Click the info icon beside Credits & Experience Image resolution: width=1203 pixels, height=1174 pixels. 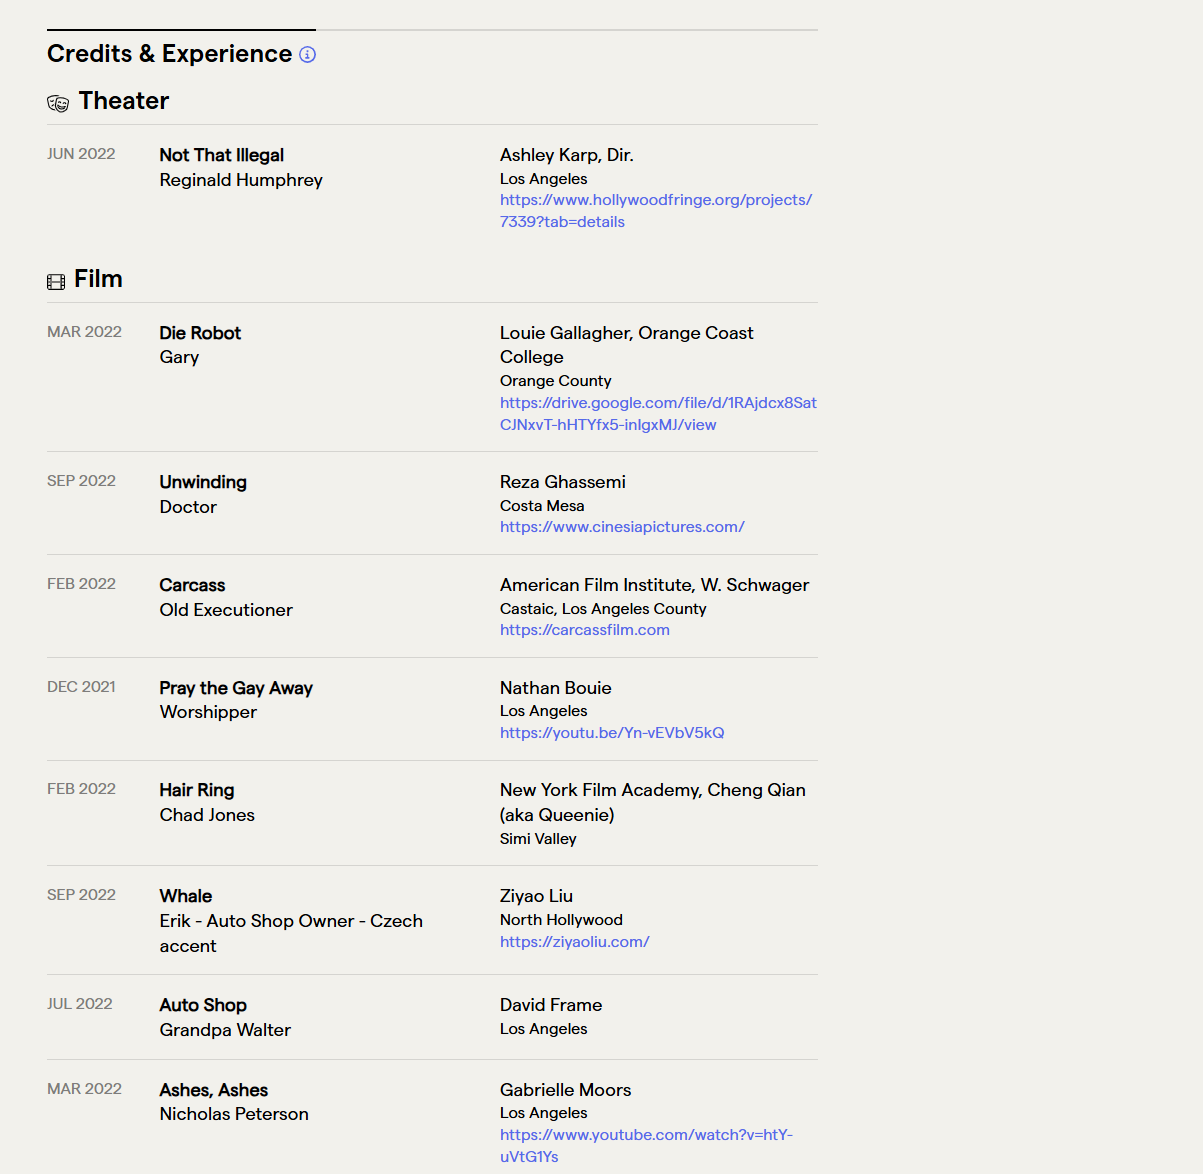click(x=308, y=55)
